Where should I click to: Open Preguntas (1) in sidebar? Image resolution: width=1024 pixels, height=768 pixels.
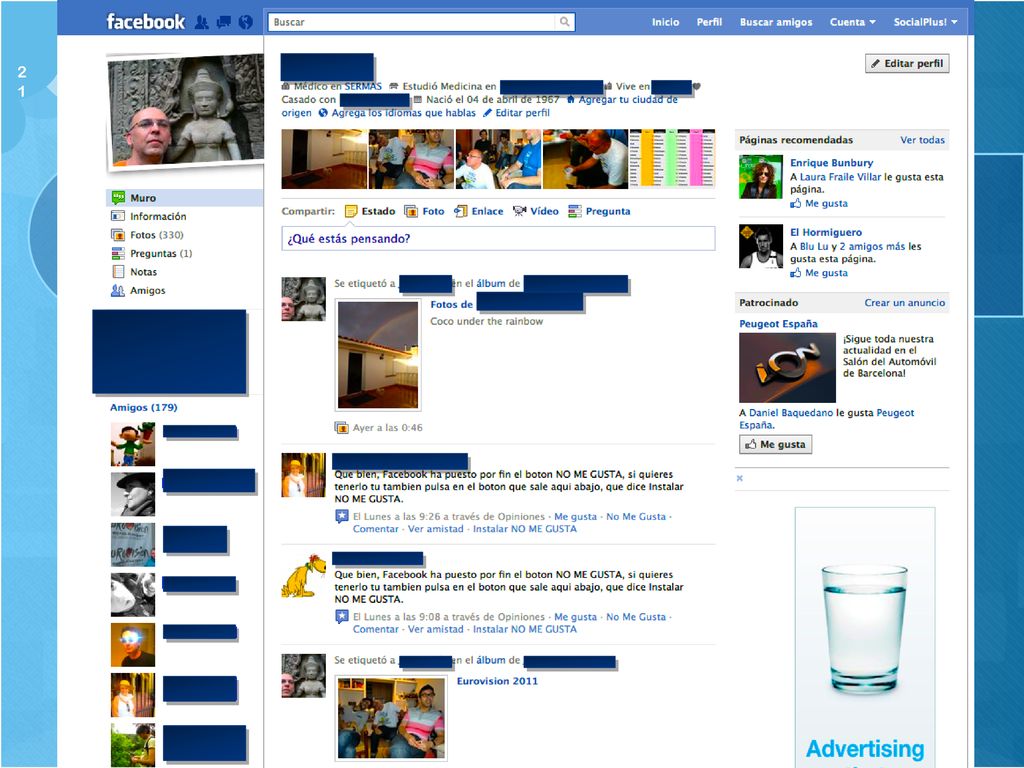(161, 253)
